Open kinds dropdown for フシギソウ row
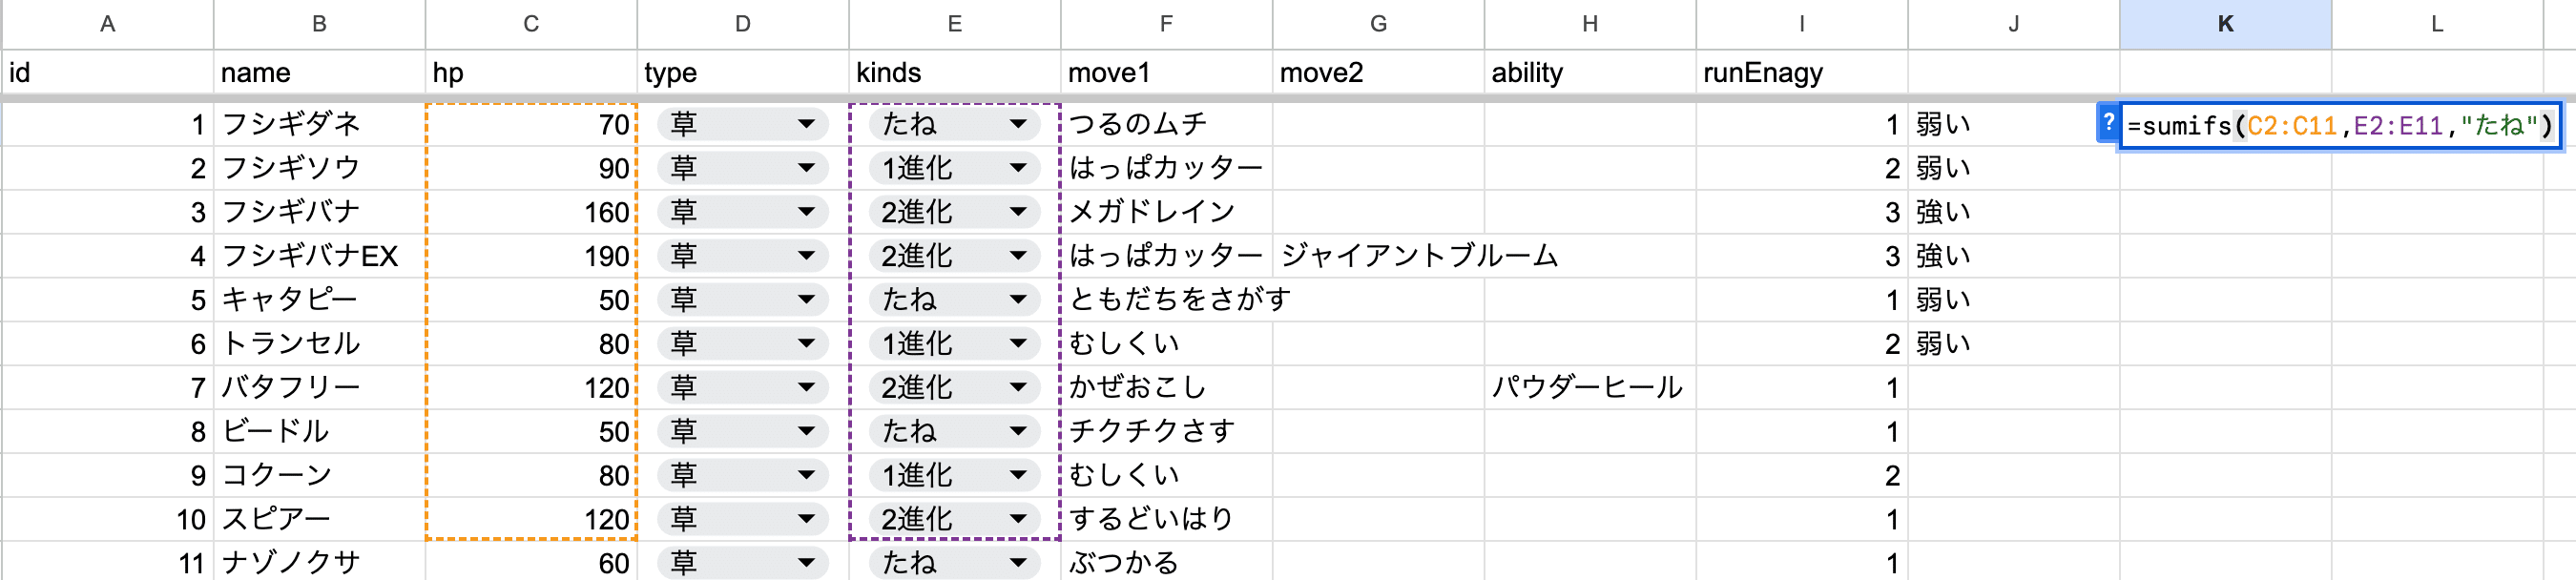 pos(1018,168)
